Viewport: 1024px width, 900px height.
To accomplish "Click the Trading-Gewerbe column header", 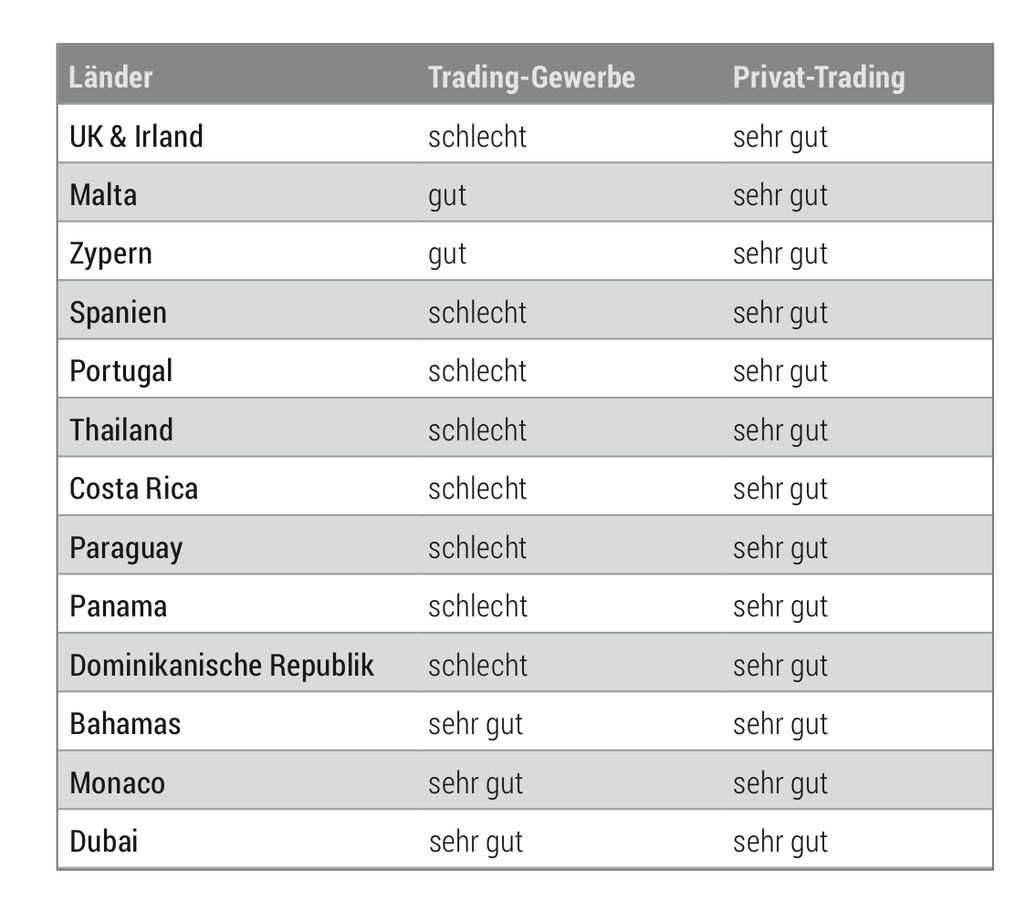I will click(x=531, y=77).
